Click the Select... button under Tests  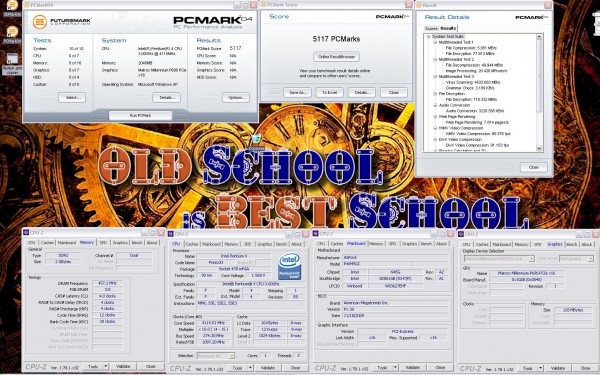pyautogui.click(x=72, y=98)
